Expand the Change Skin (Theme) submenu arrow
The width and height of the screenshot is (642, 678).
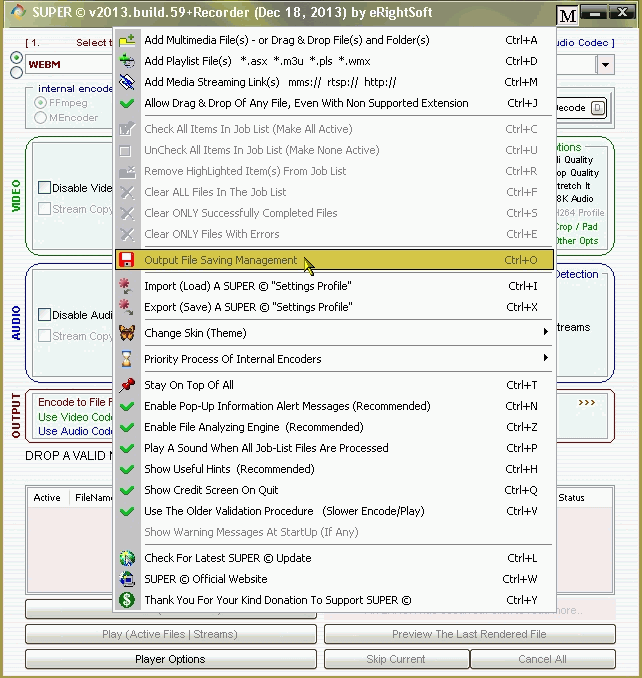click(x=546, y=332)
